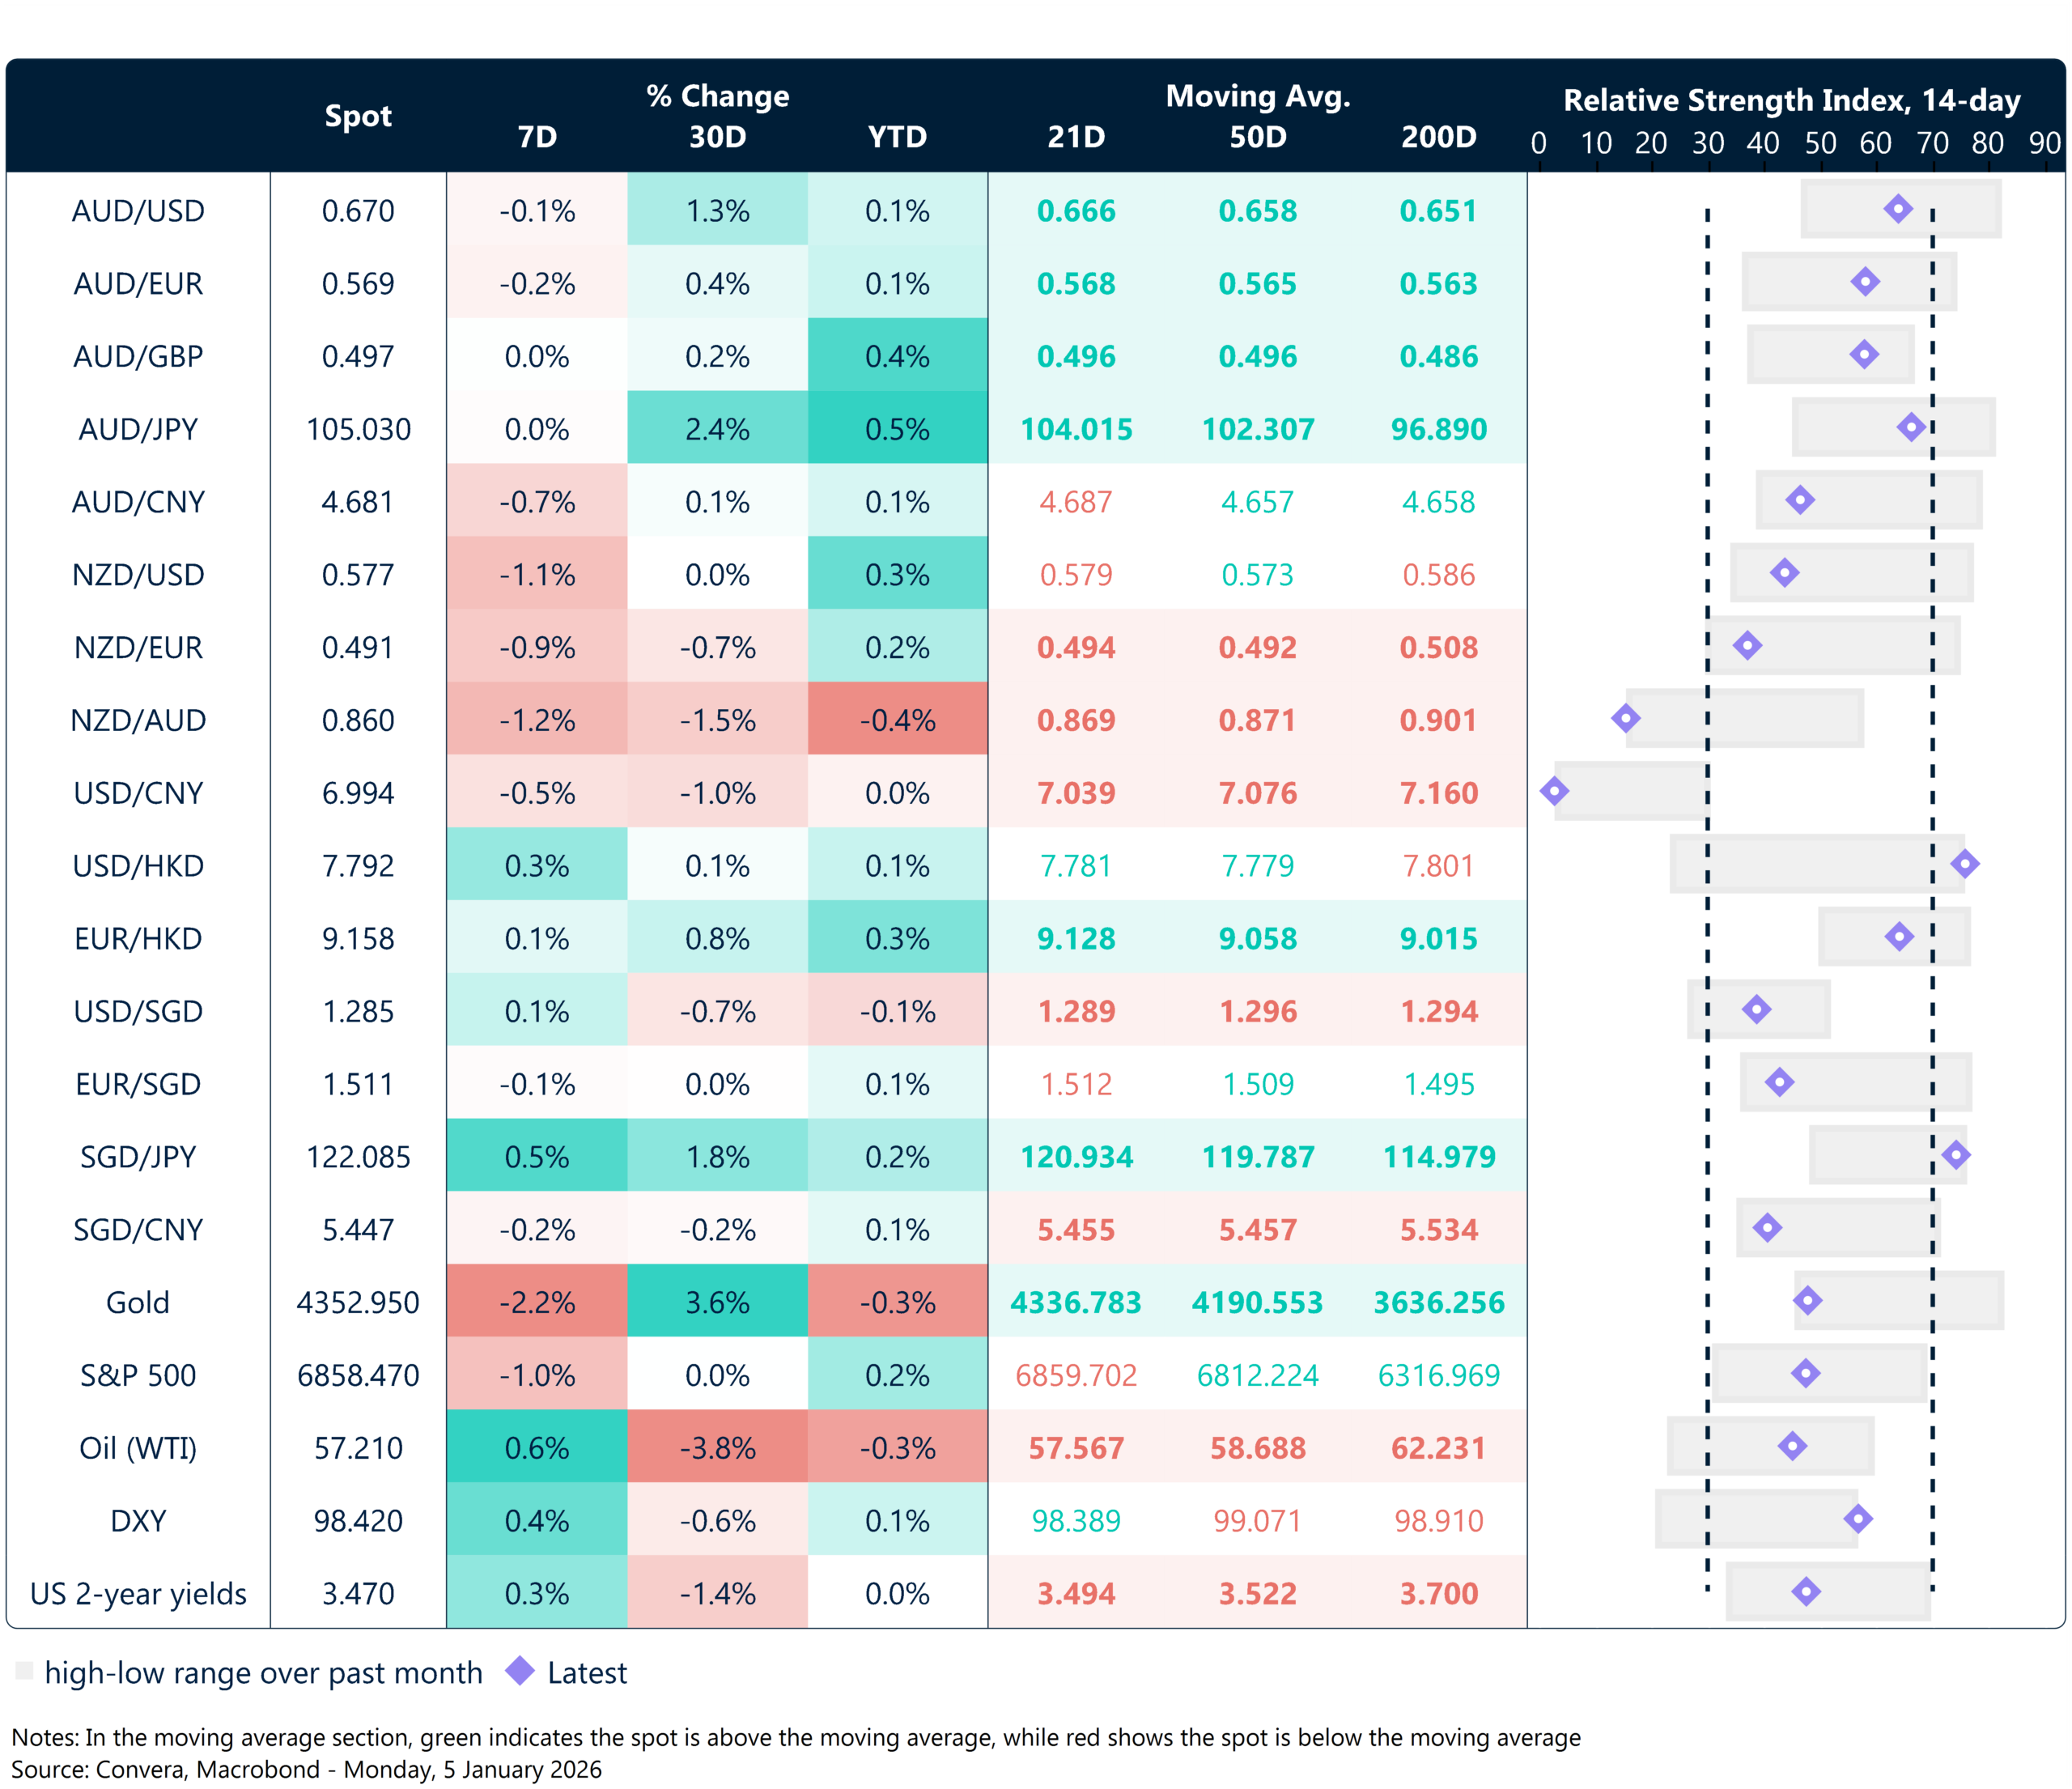Click the Spot column header

[x=358, y=116]
